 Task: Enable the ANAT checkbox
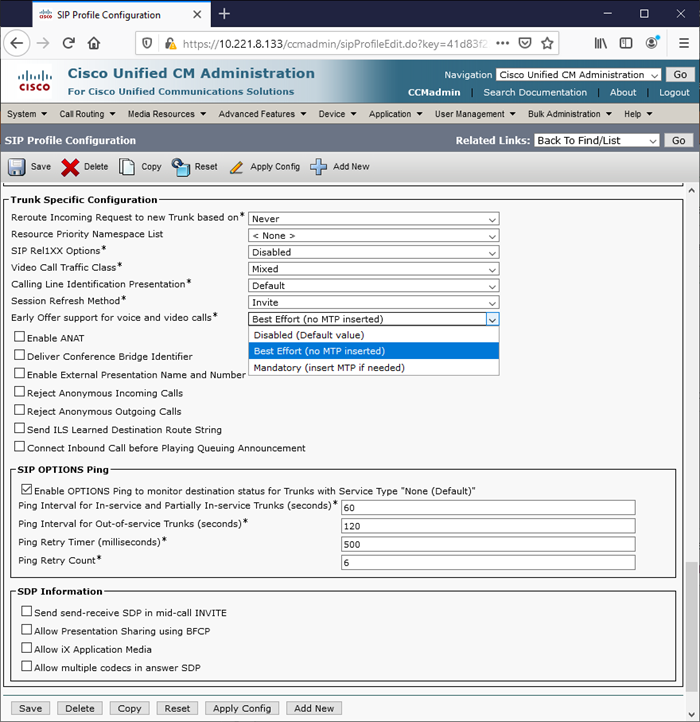19,338
